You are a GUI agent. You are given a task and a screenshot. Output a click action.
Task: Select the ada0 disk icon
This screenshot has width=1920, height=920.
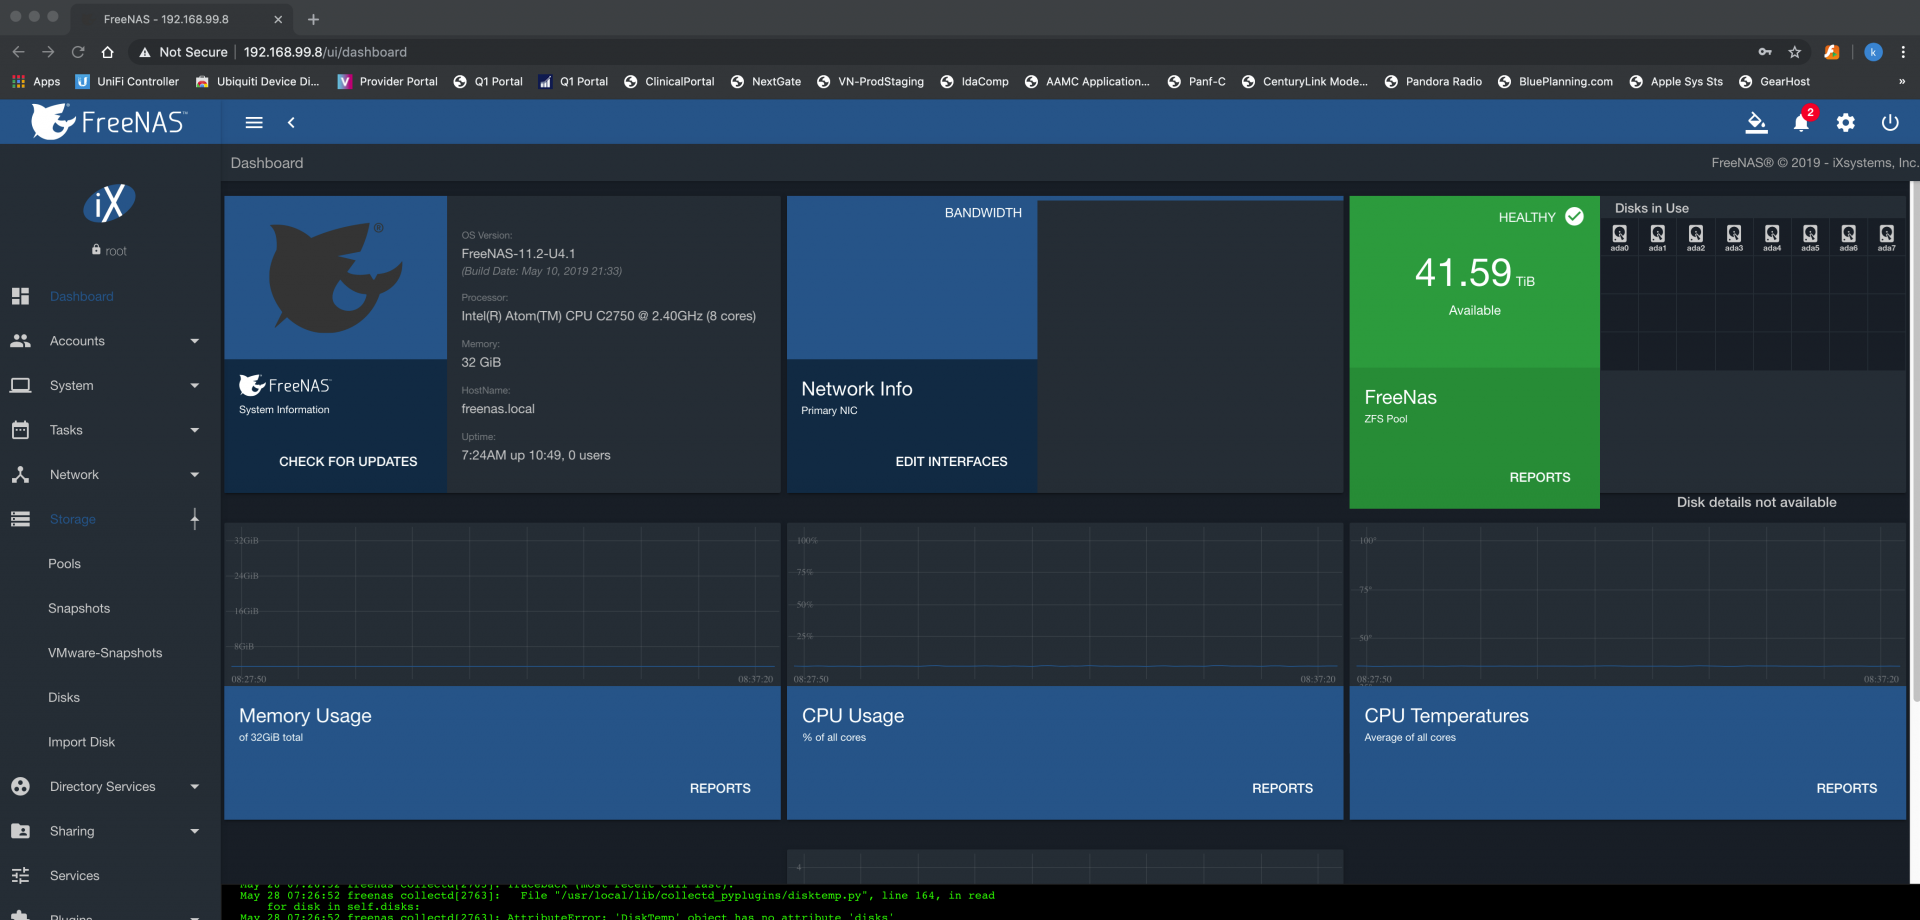pyautogui.click(x=1620, y=237)
